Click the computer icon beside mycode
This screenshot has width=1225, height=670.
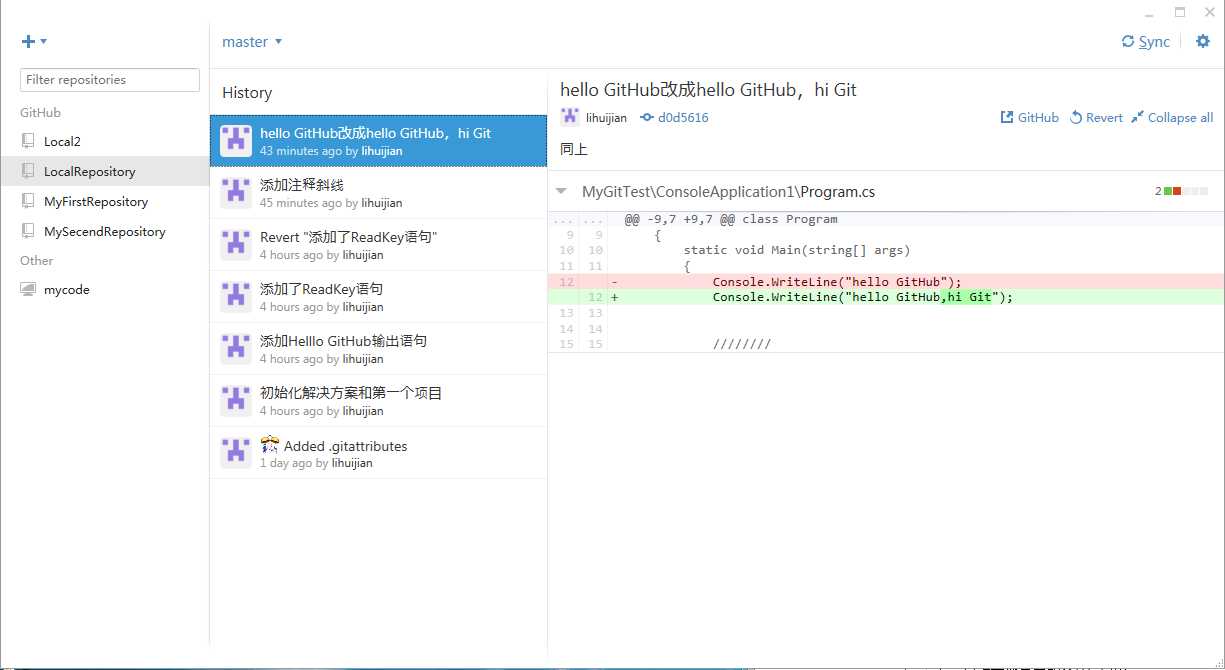pyautogui.click(x=28, y=289)
